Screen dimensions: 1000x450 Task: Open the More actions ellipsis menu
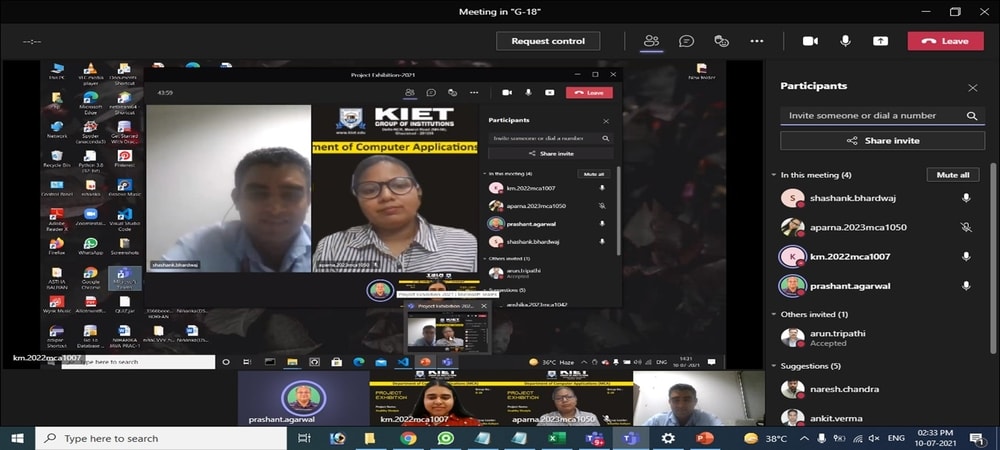757,41
